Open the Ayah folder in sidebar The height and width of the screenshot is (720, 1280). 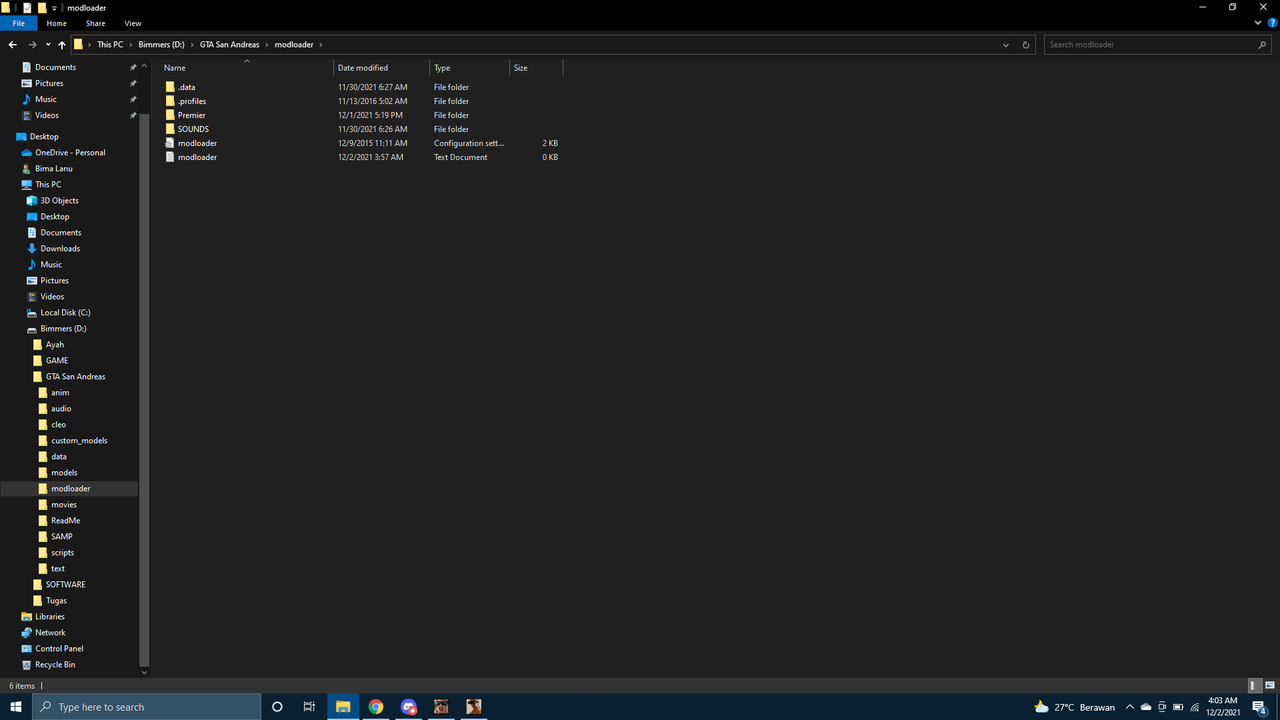54,344
